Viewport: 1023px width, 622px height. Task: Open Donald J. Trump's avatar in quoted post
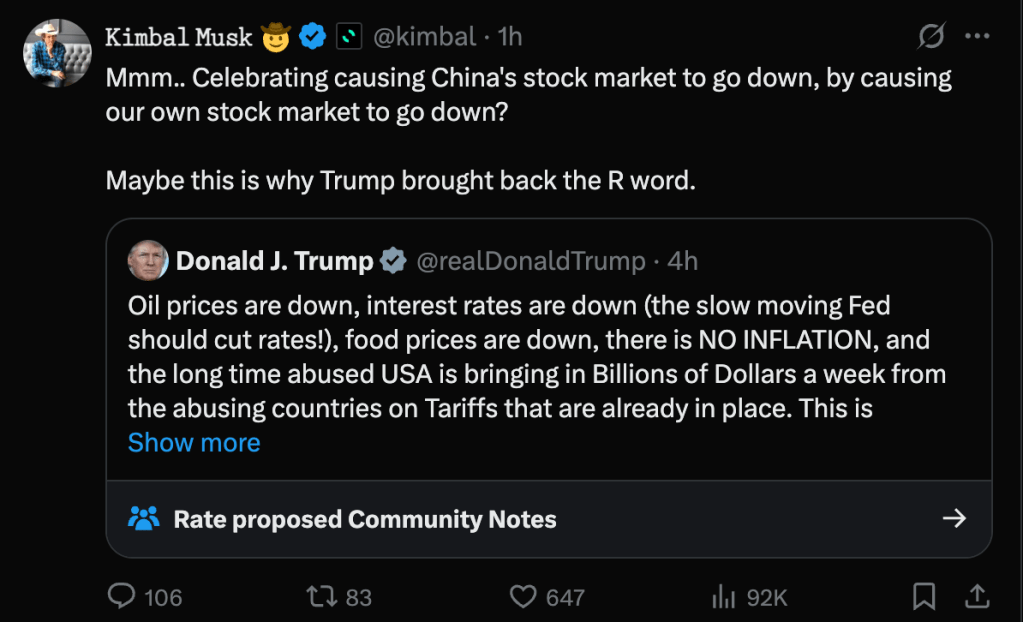[148, 262]
